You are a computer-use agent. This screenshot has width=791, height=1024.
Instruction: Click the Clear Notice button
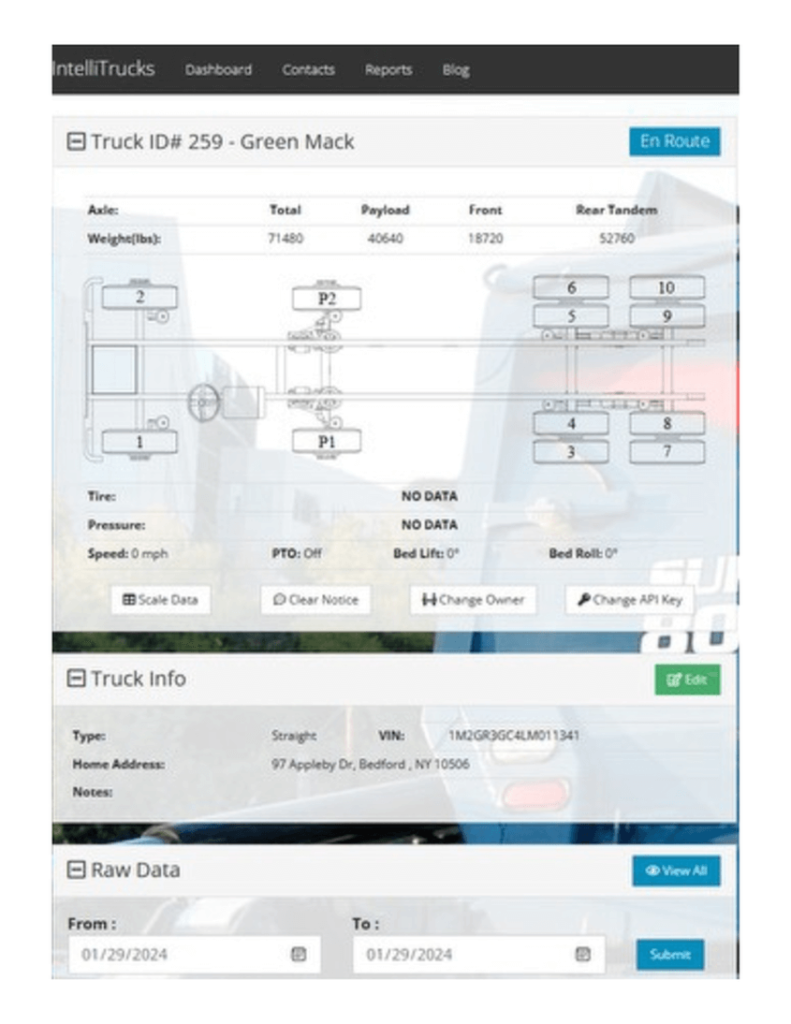[x=315, y=600]
